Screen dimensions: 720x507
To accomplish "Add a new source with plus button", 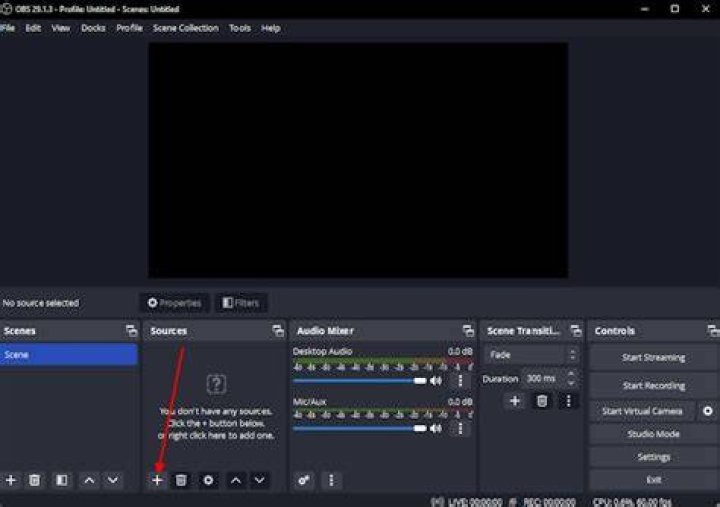I will point(157,480).
